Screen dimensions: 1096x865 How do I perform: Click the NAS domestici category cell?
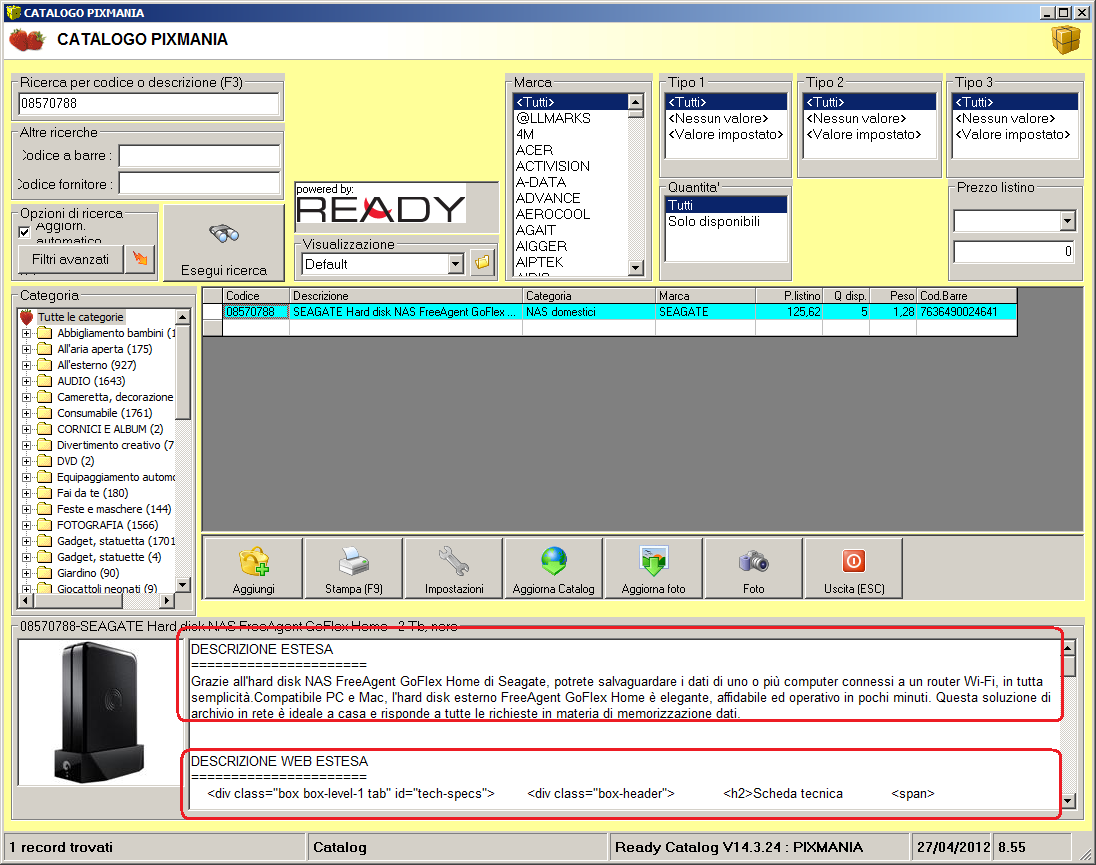click(589, 312)
